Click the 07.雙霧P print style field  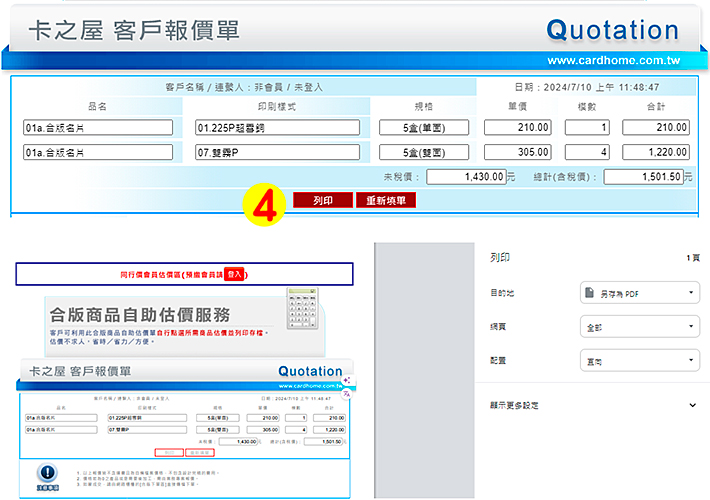tap(277, 152)
